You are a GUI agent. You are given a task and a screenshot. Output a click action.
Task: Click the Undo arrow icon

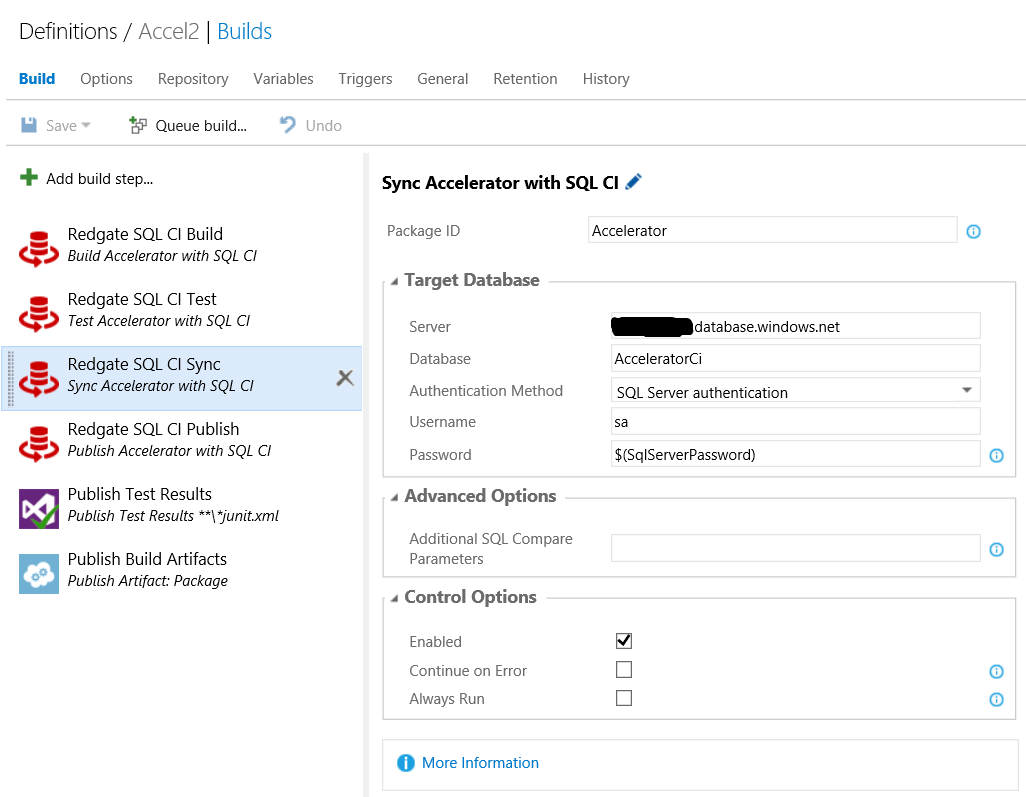pyautogui.click(x=288, y=124)
